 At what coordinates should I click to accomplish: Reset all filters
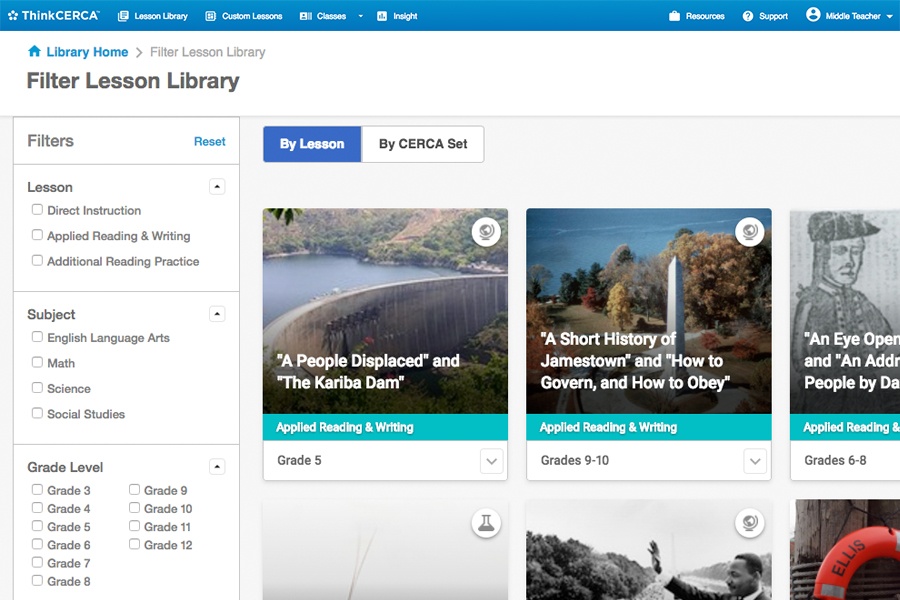coord(209,142)
